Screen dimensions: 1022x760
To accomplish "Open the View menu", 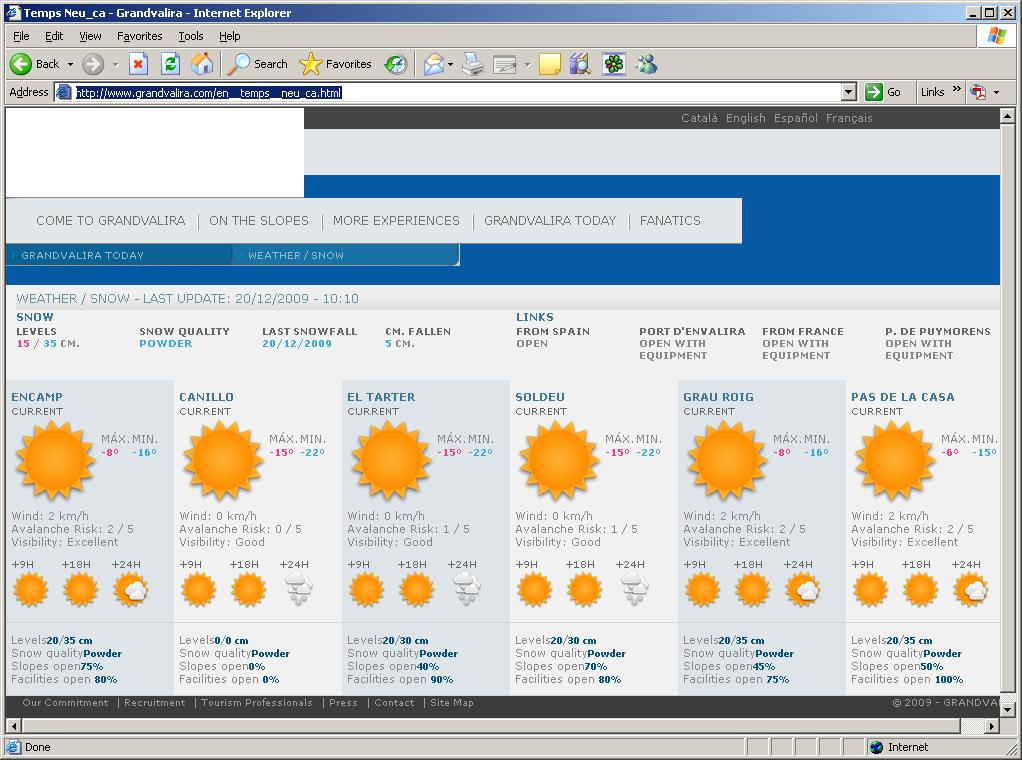I will pos(90,36).
